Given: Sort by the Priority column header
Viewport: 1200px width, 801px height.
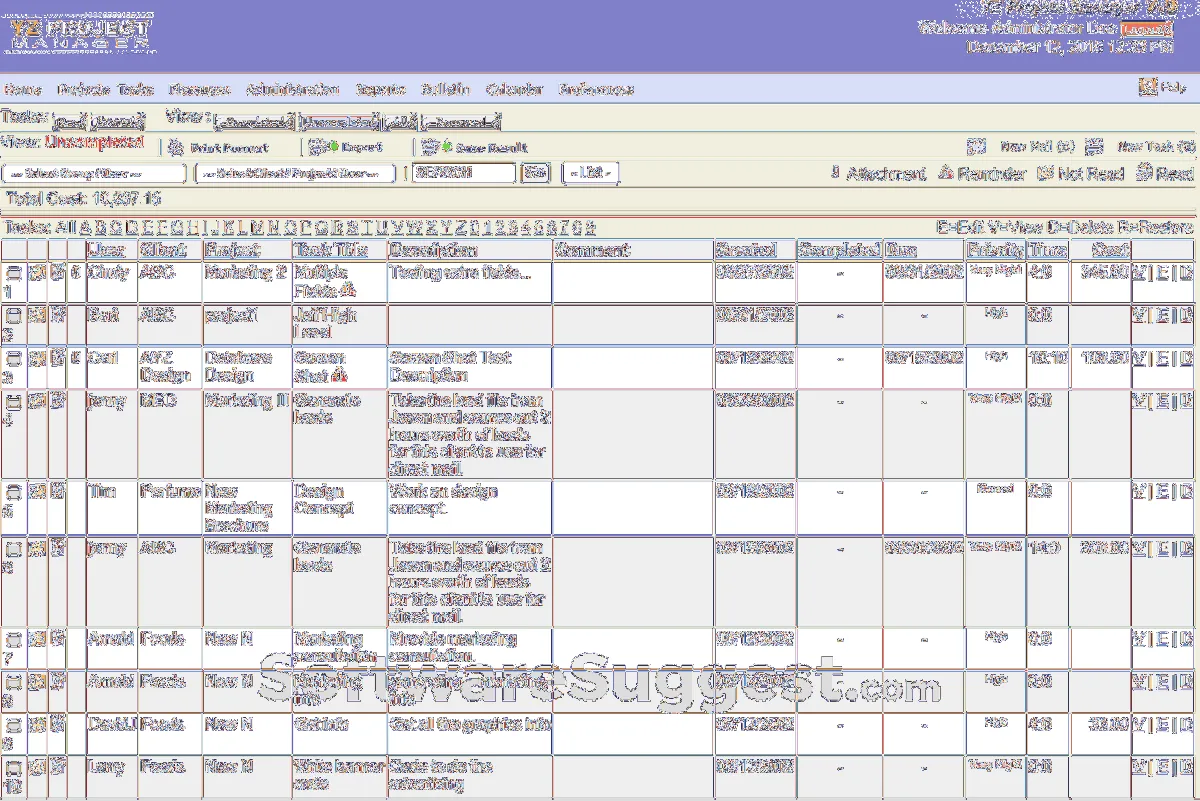Looking at the screenshot, I should pos(995,250).
